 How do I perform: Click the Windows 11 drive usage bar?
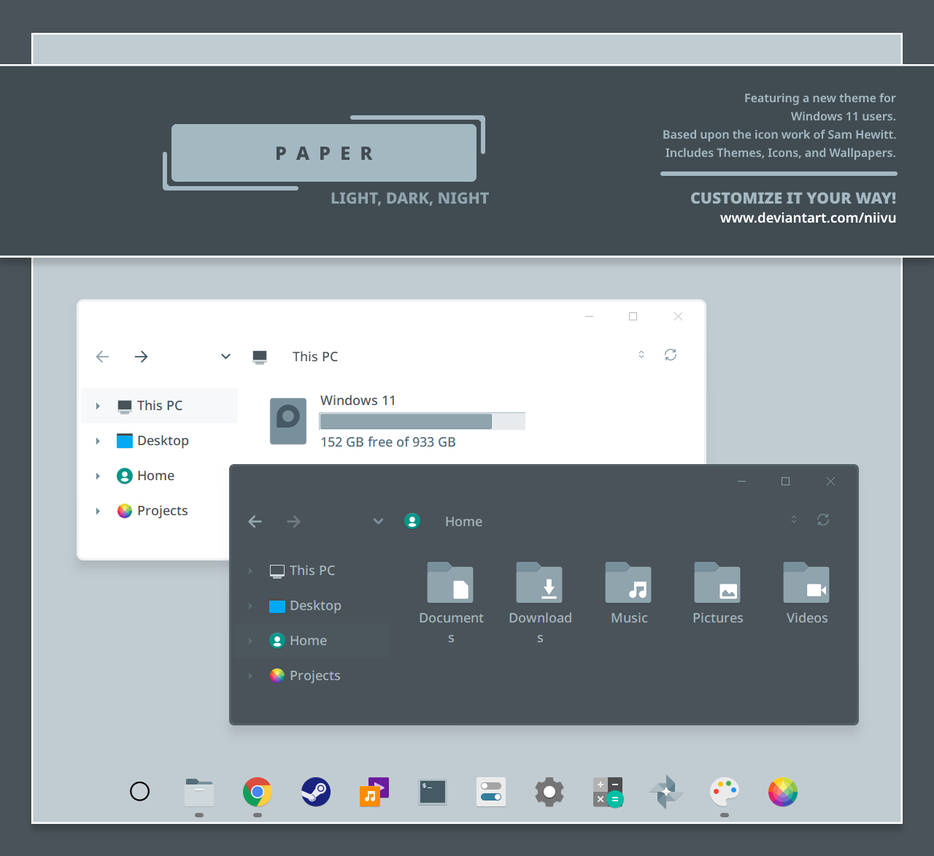tap(422, 421)
